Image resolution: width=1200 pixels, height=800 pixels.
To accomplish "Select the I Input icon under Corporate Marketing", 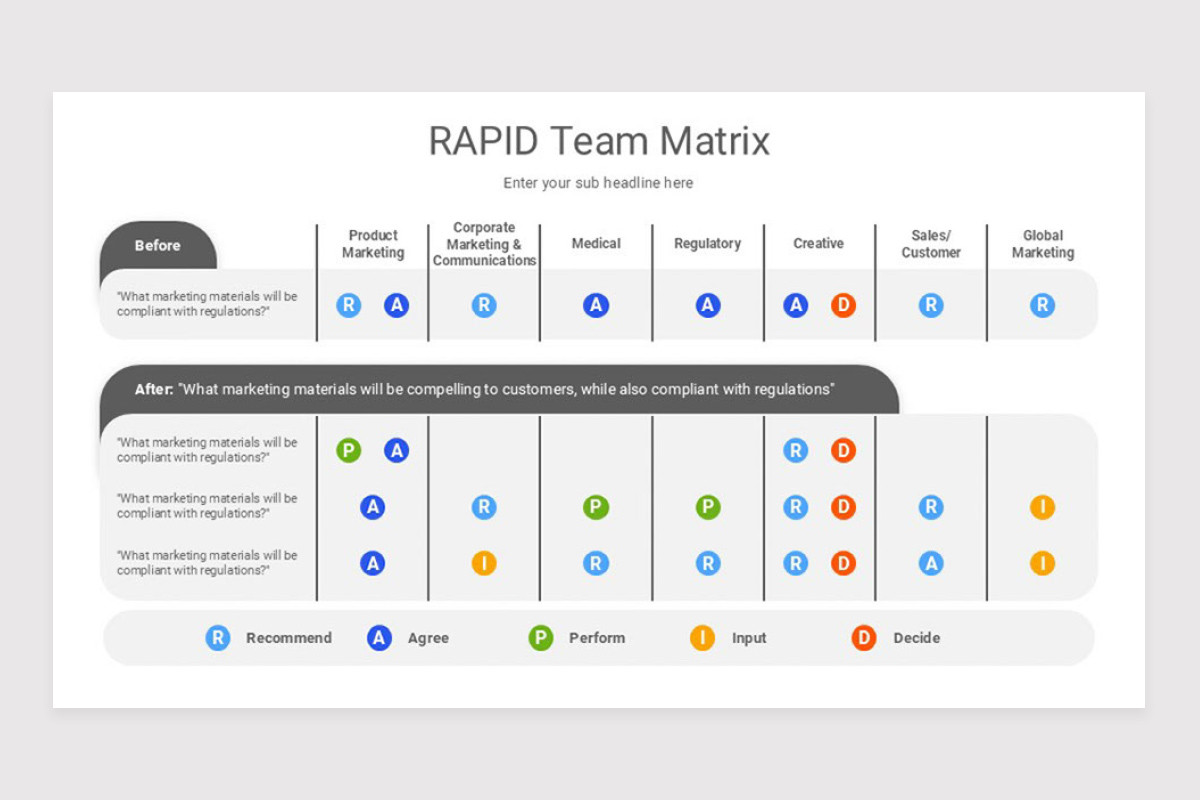I will pos(484,563).
